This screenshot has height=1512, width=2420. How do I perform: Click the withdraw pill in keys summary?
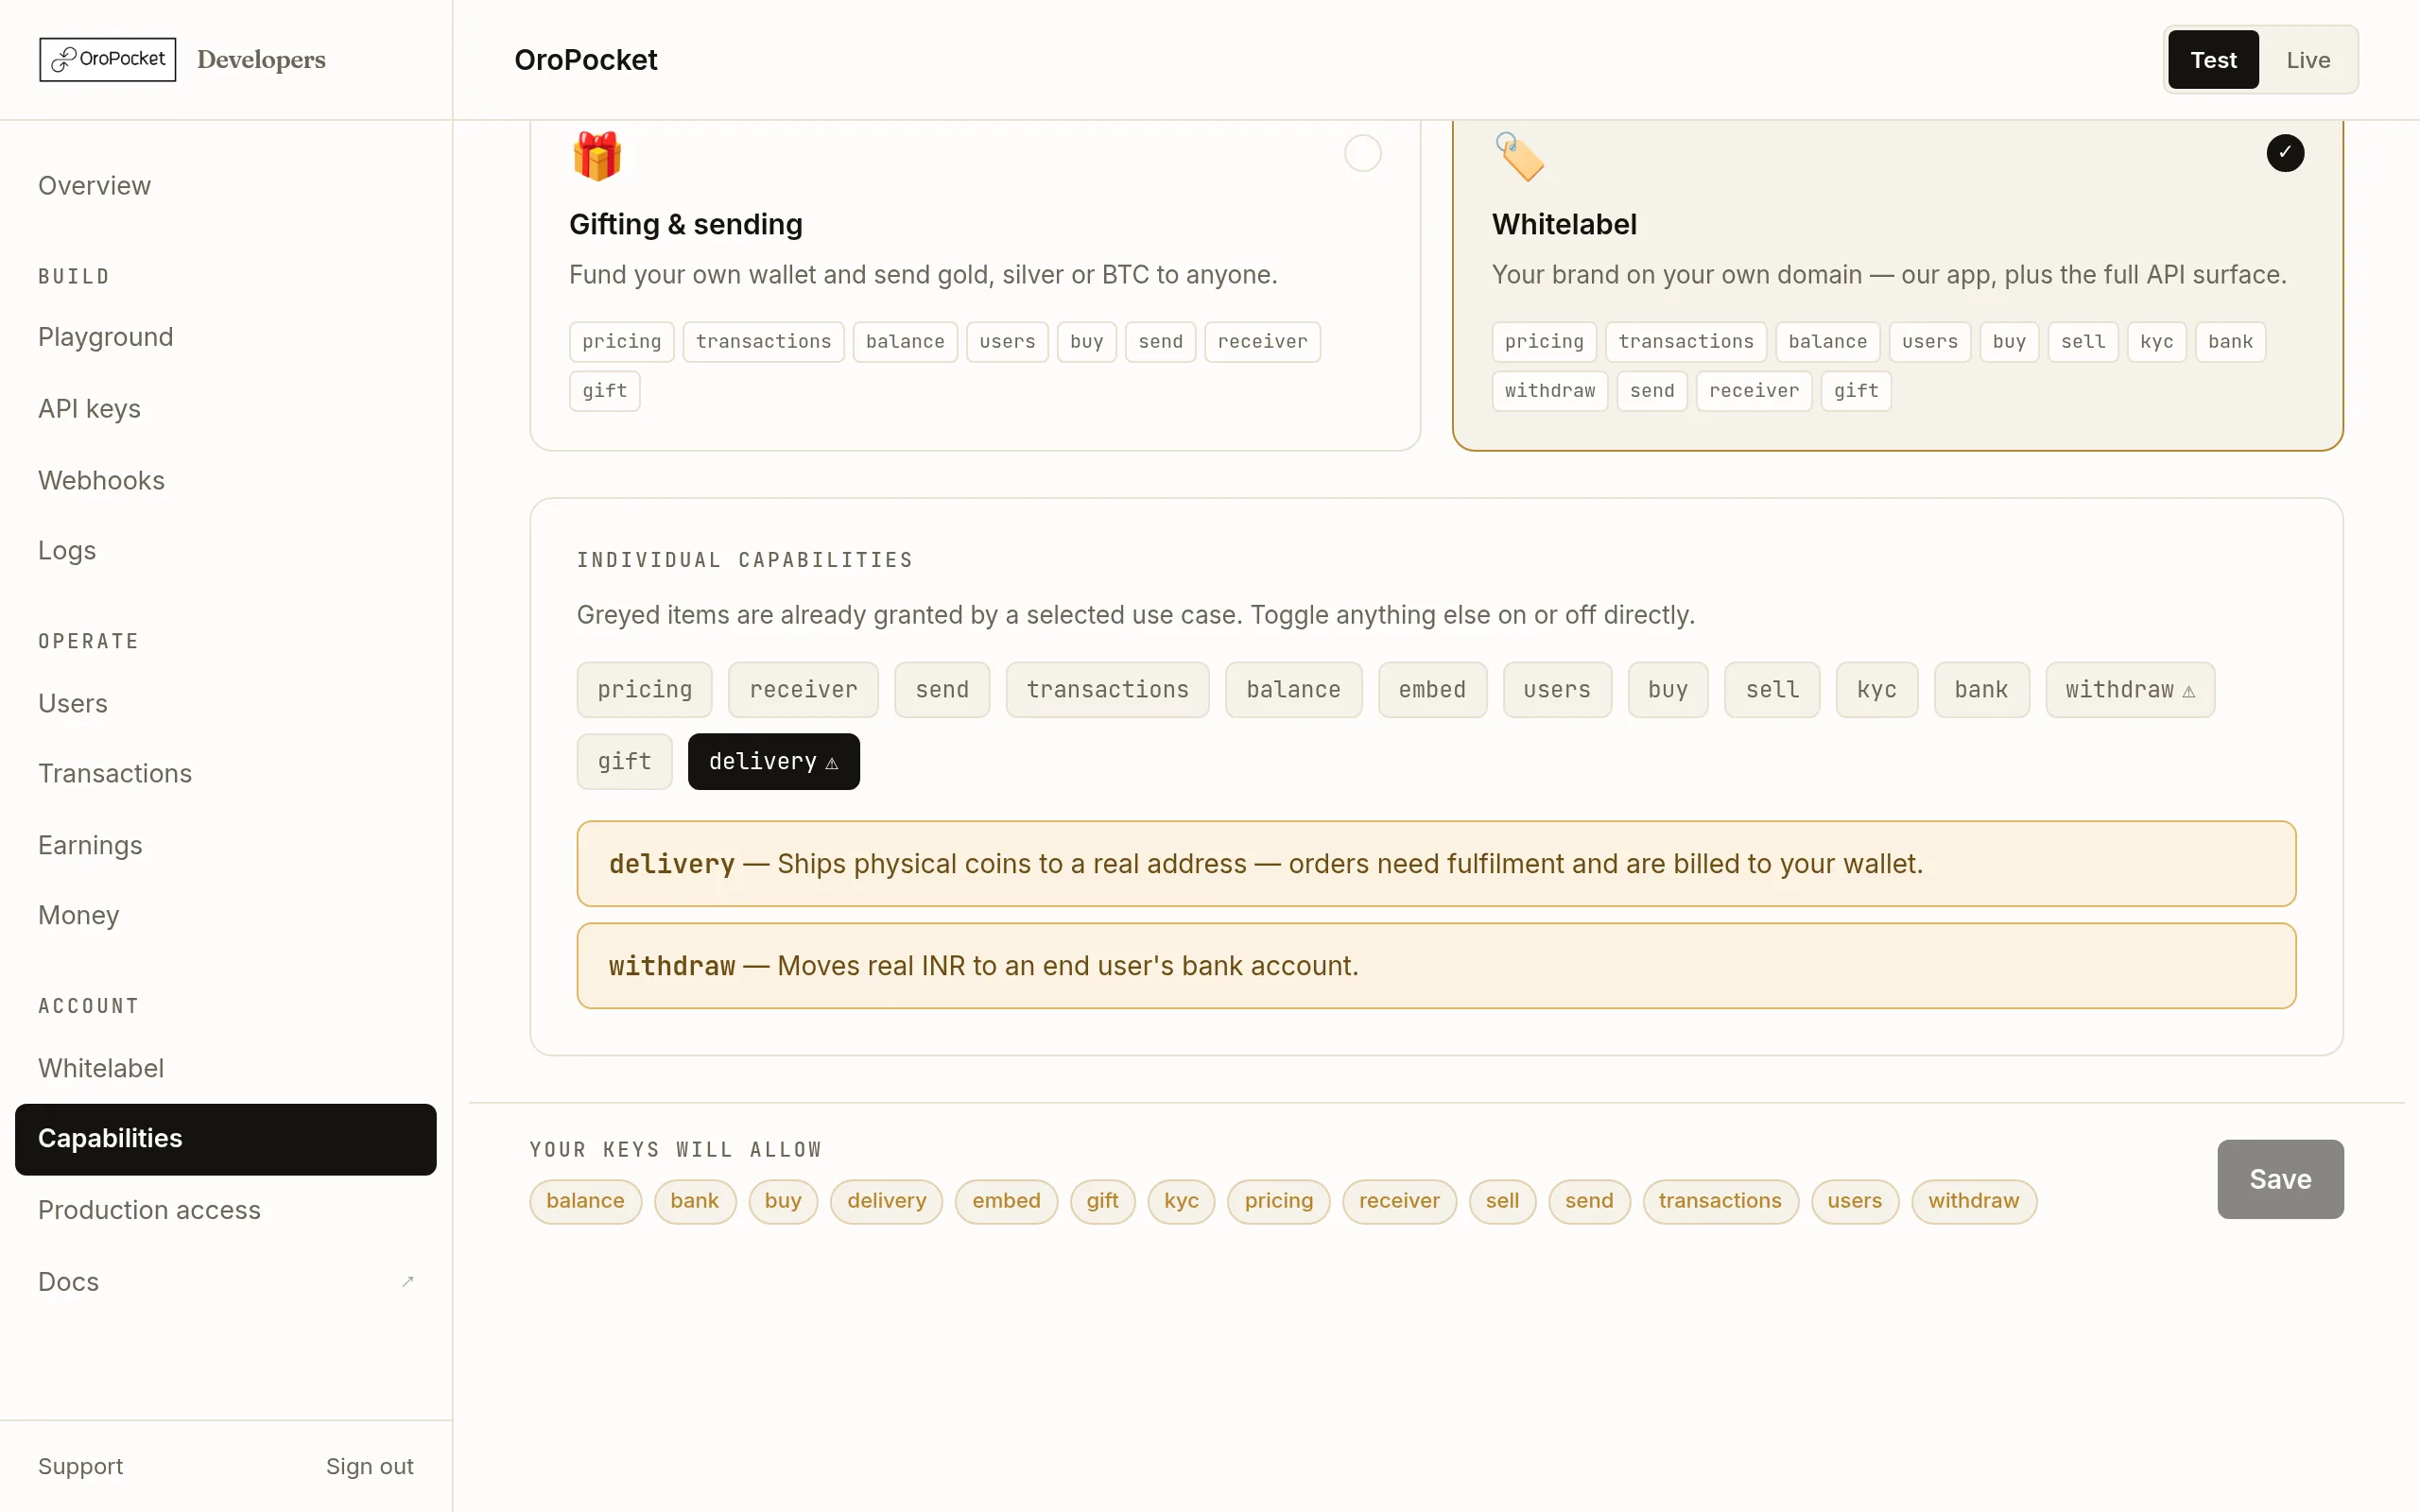(x=1973, y=1201)
